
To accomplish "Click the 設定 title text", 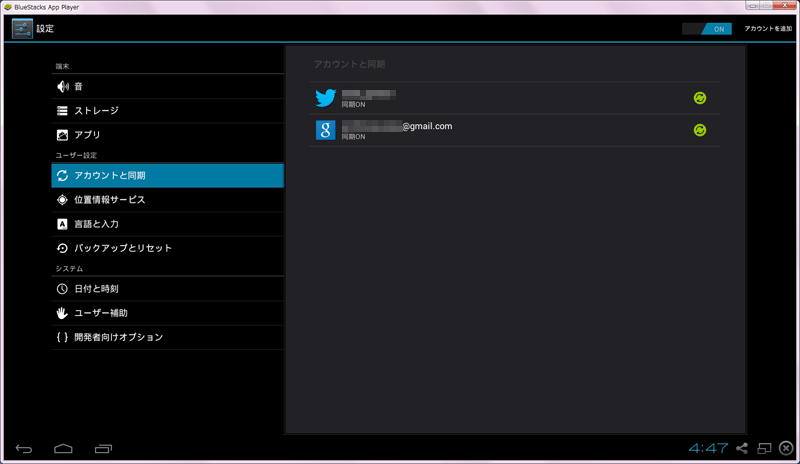I will (x=45, y=29).
